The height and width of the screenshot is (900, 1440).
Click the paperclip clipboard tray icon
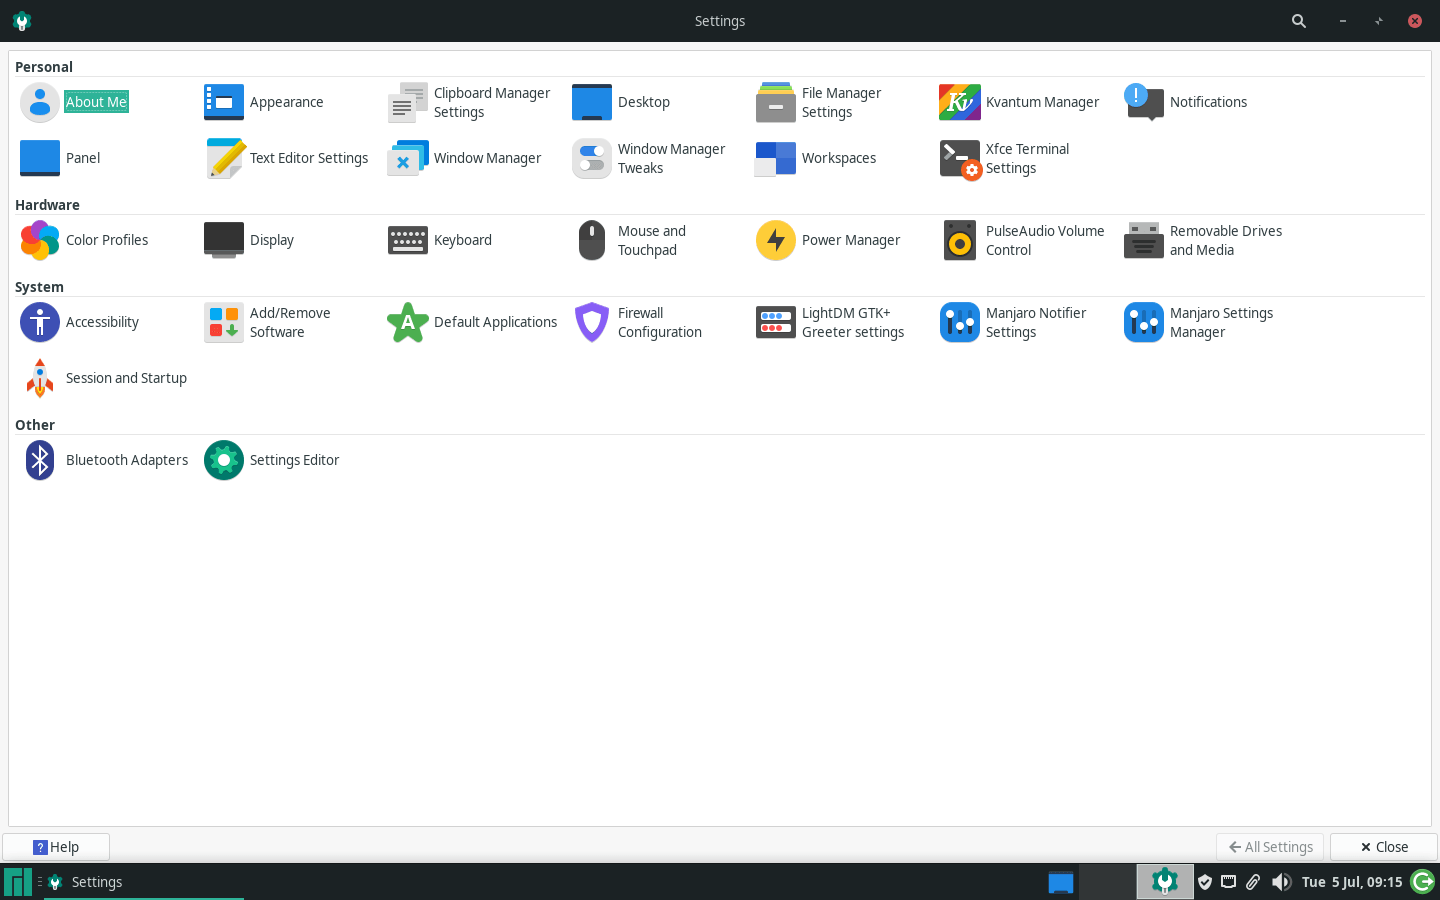pos(1253,882)
